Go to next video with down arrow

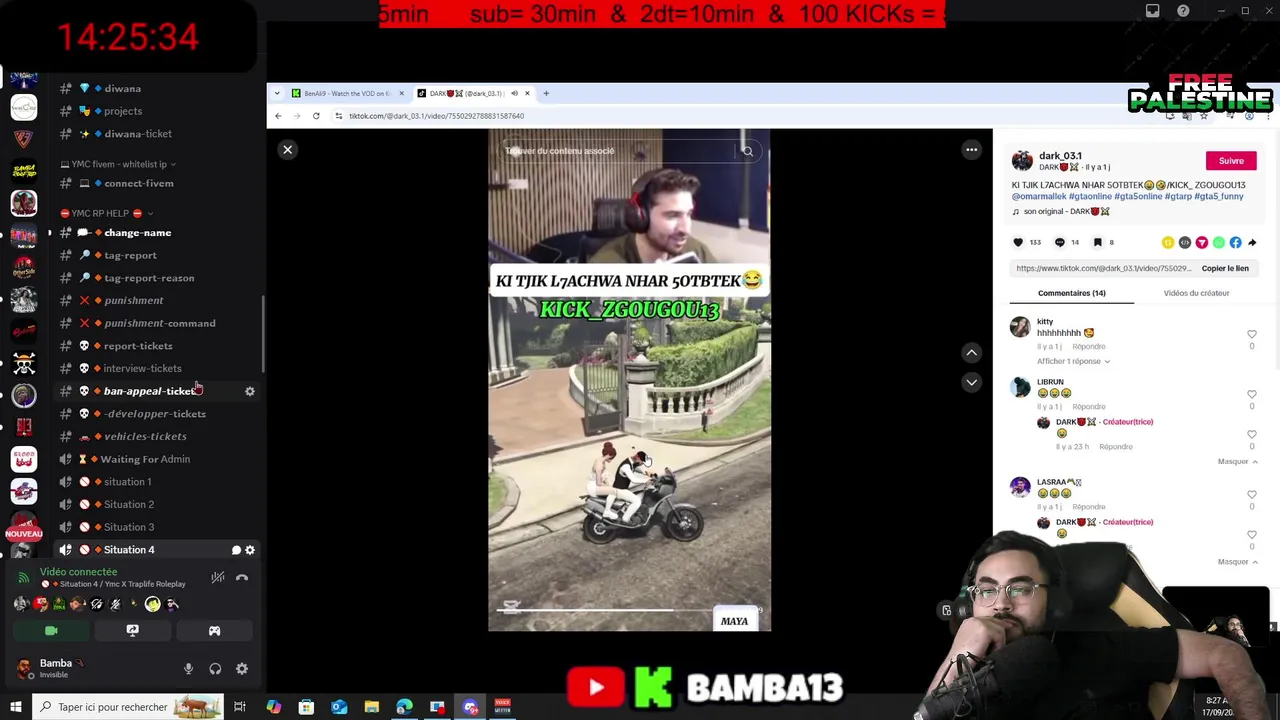[971, 383]
